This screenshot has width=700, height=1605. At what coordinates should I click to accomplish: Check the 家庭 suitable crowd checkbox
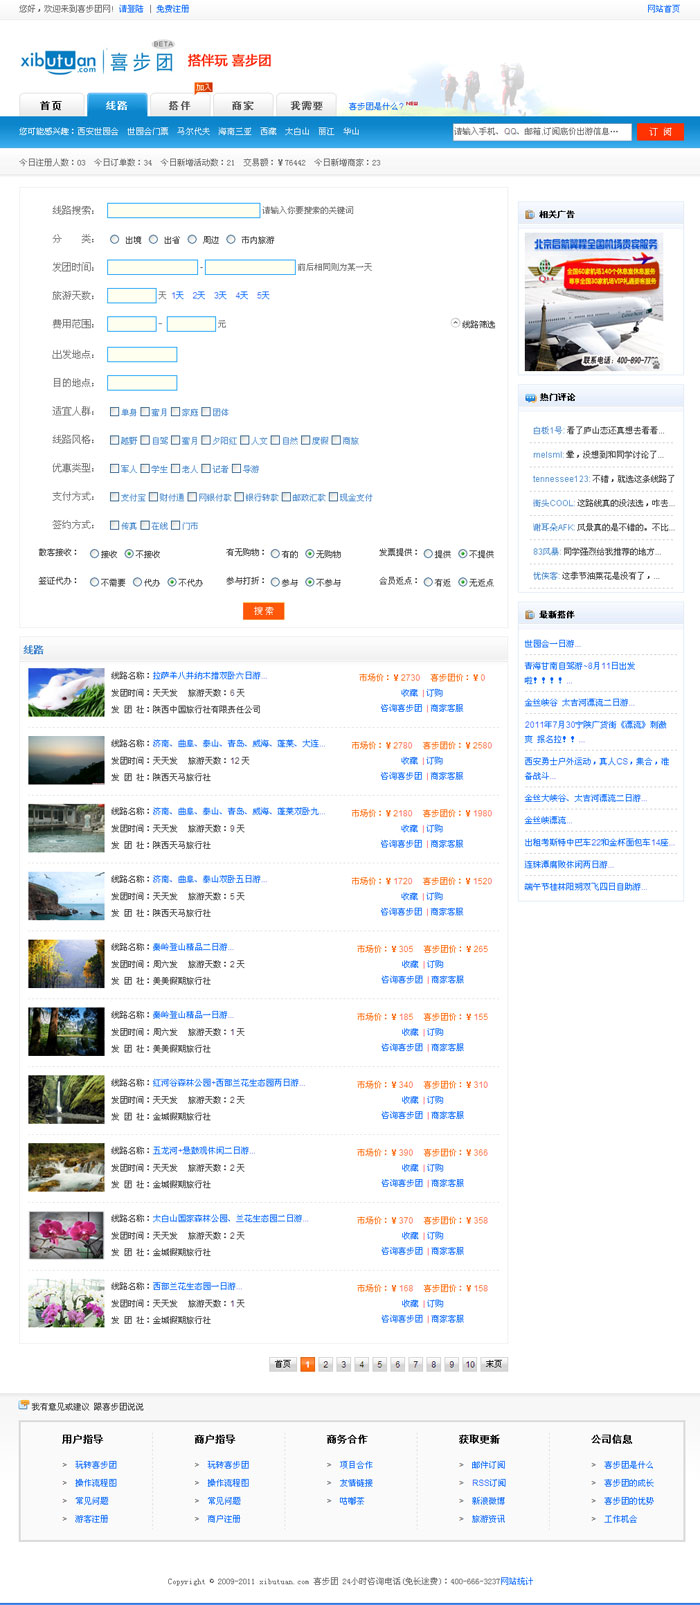(x=175, y=412)
